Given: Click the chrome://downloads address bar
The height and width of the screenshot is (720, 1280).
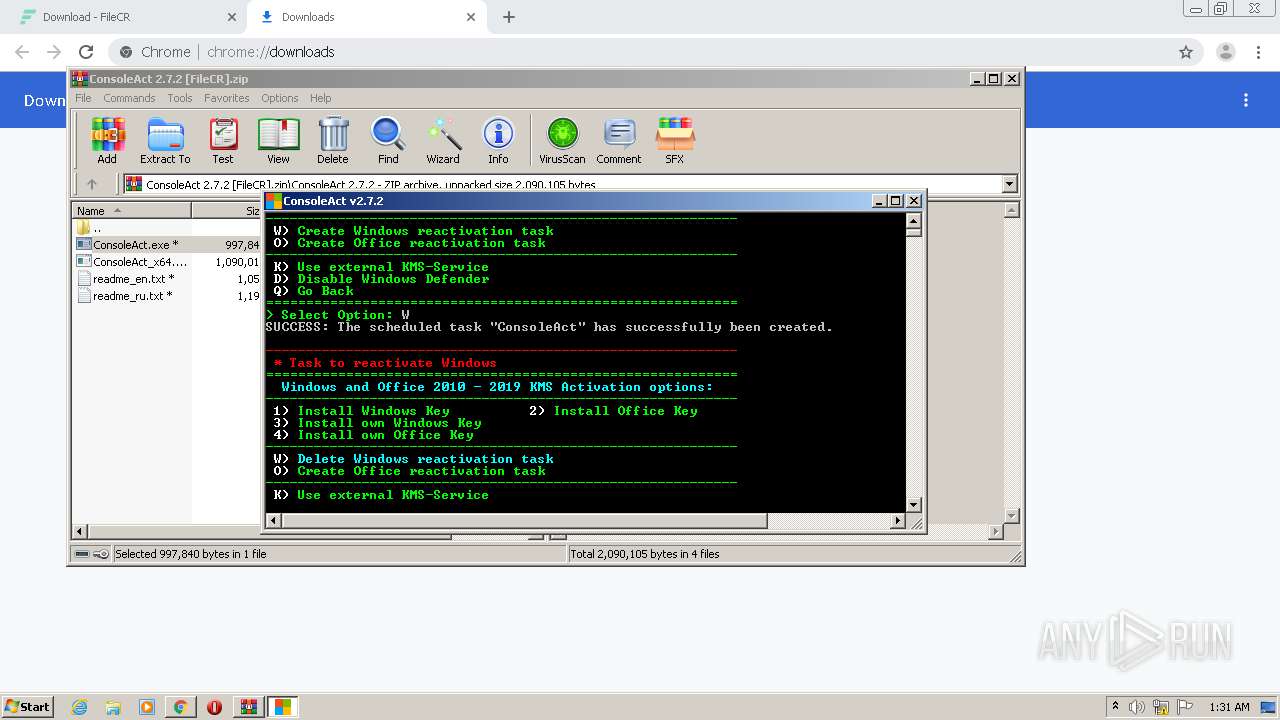Looking at the screenshot, I should pyautogui.click(x=640, y=52).
